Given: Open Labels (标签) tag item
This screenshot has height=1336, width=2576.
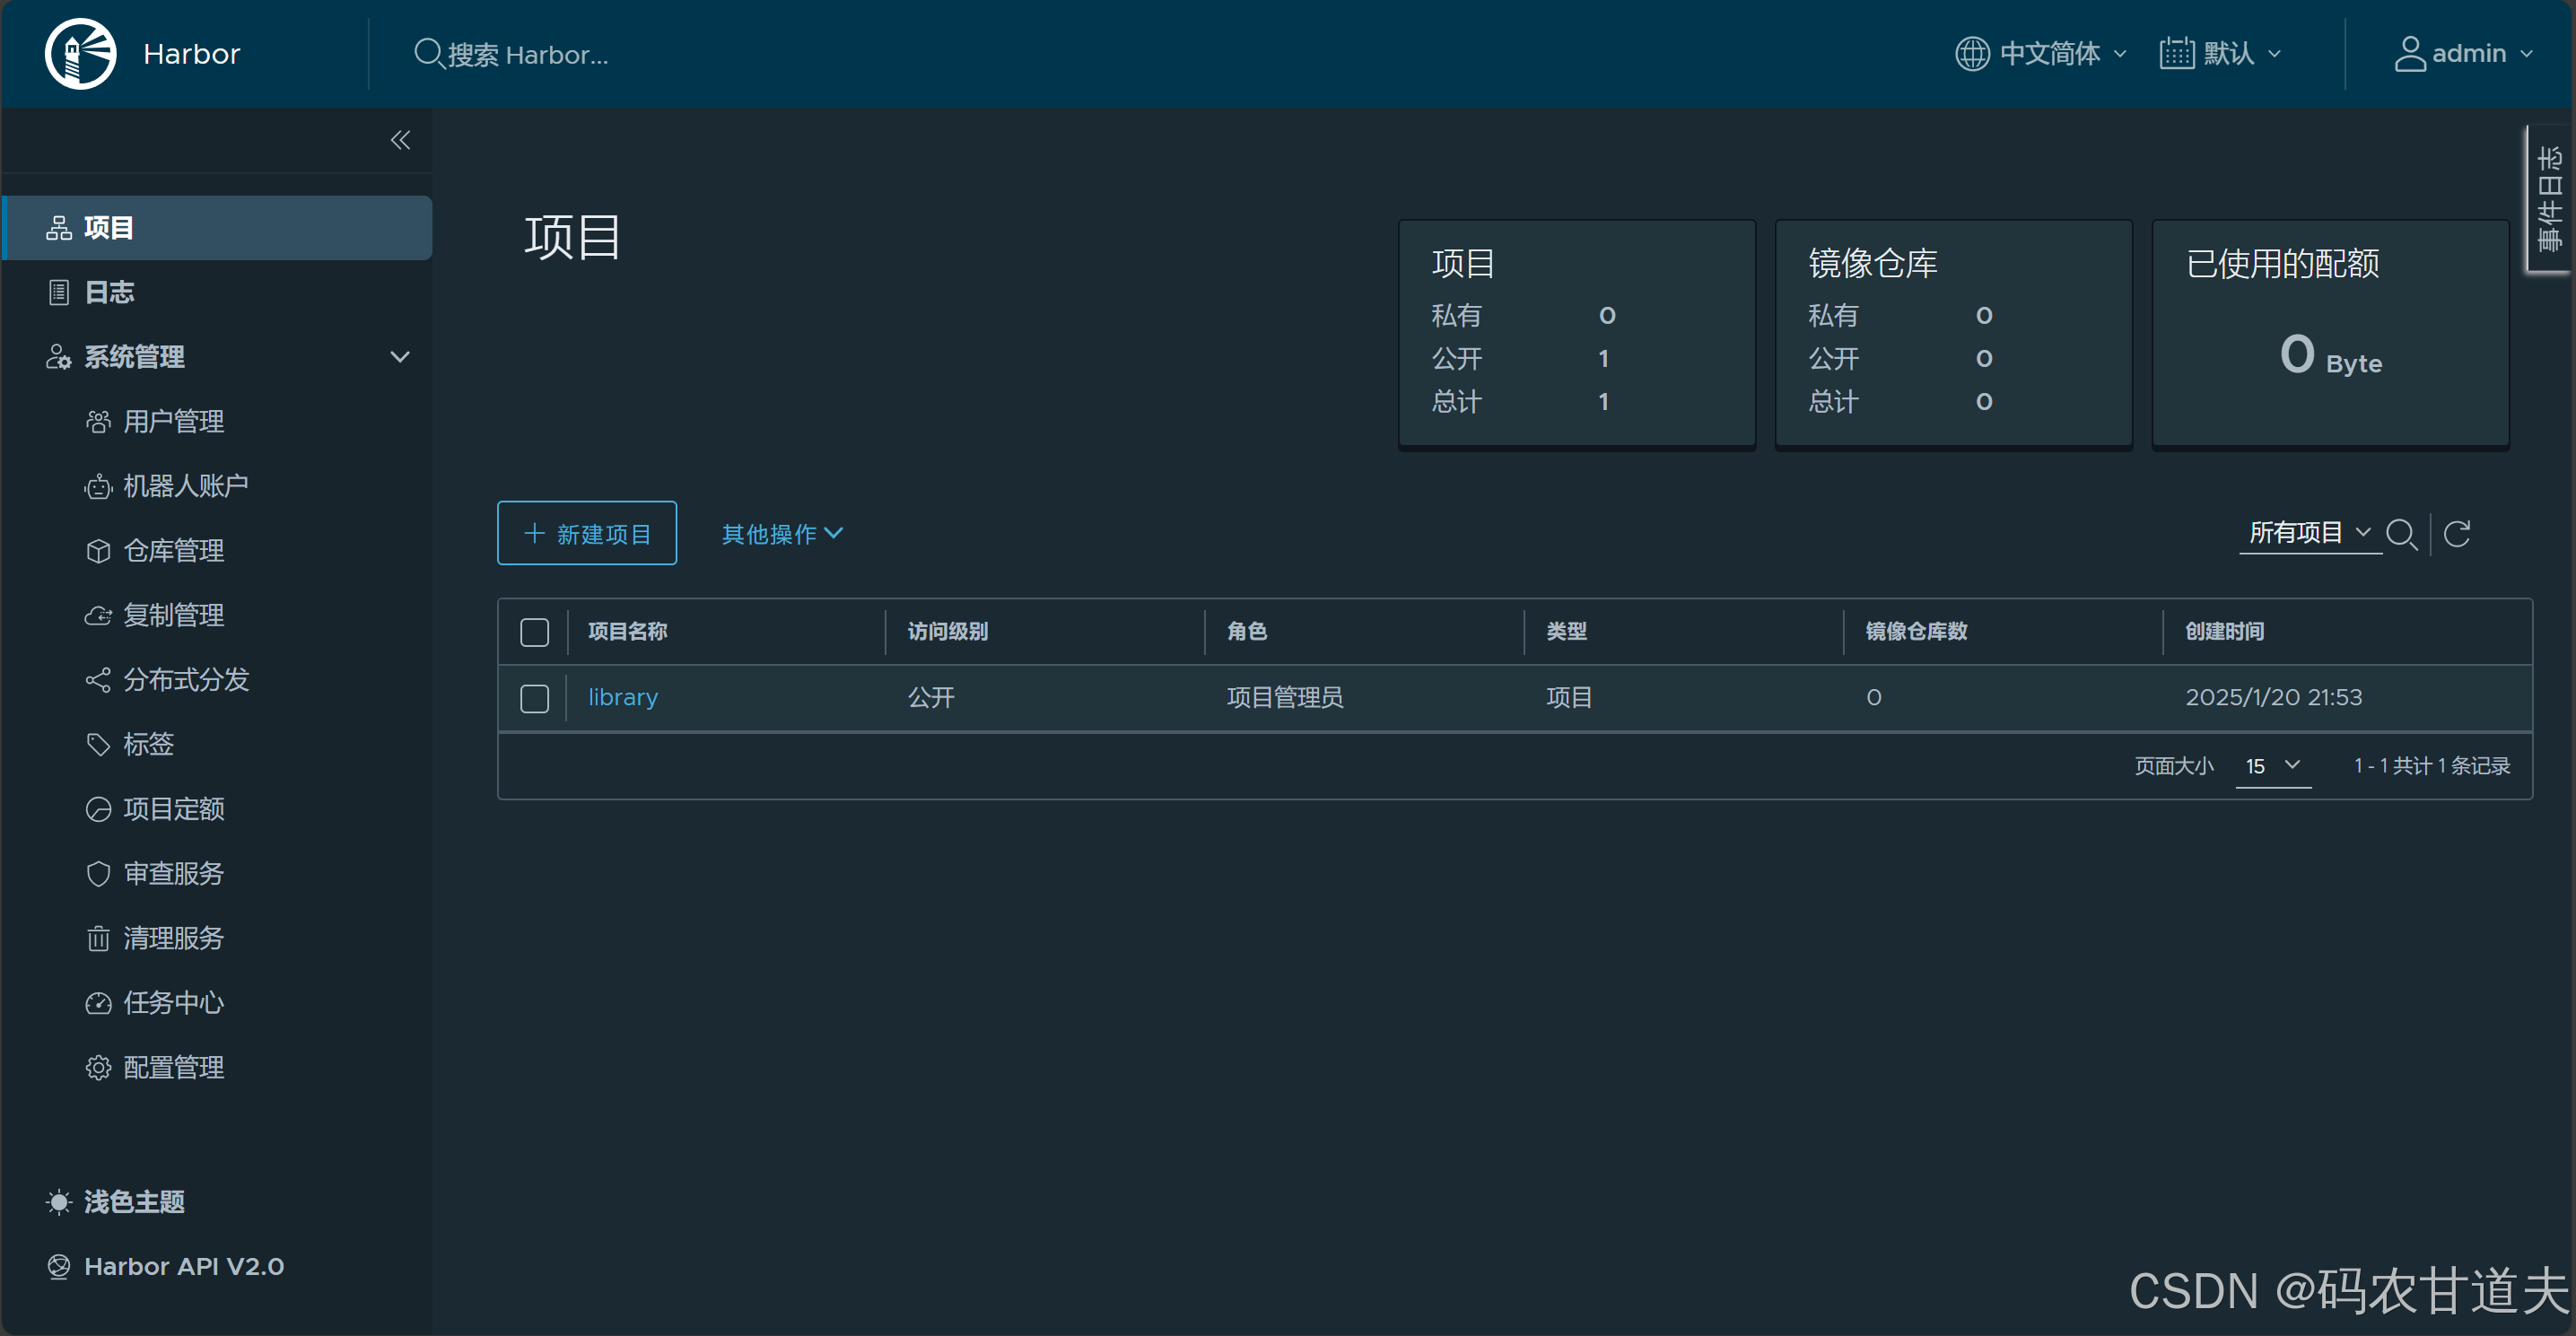Looking at the screenshot, I should (x=148, y=744).
